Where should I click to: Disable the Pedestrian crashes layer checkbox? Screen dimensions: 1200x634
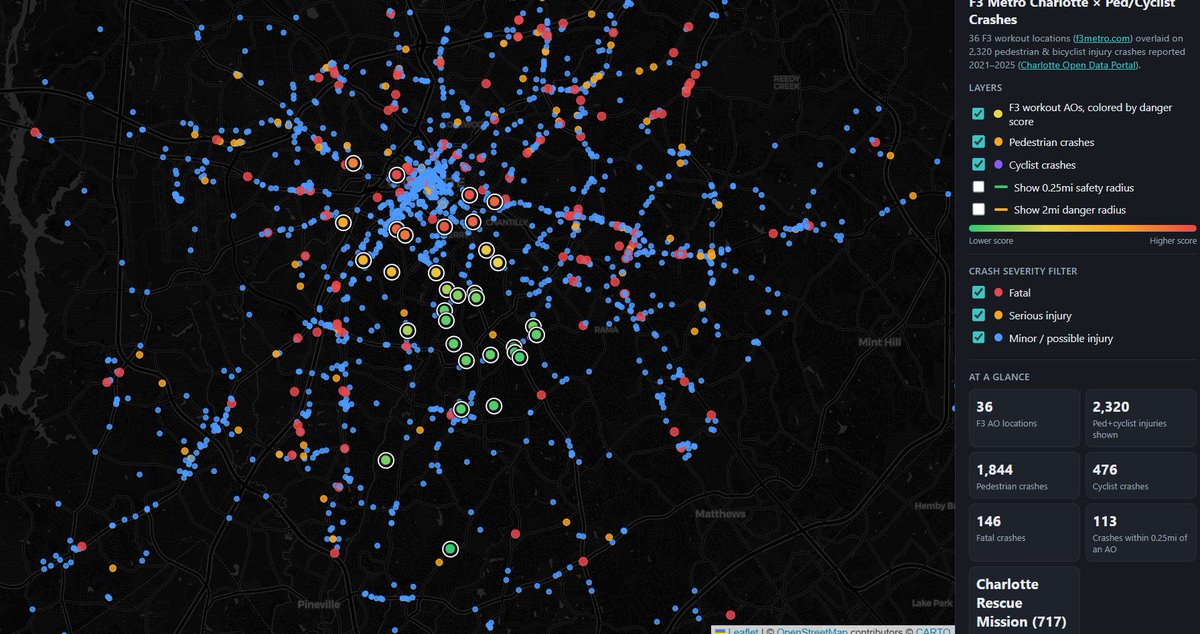[978, 142]
